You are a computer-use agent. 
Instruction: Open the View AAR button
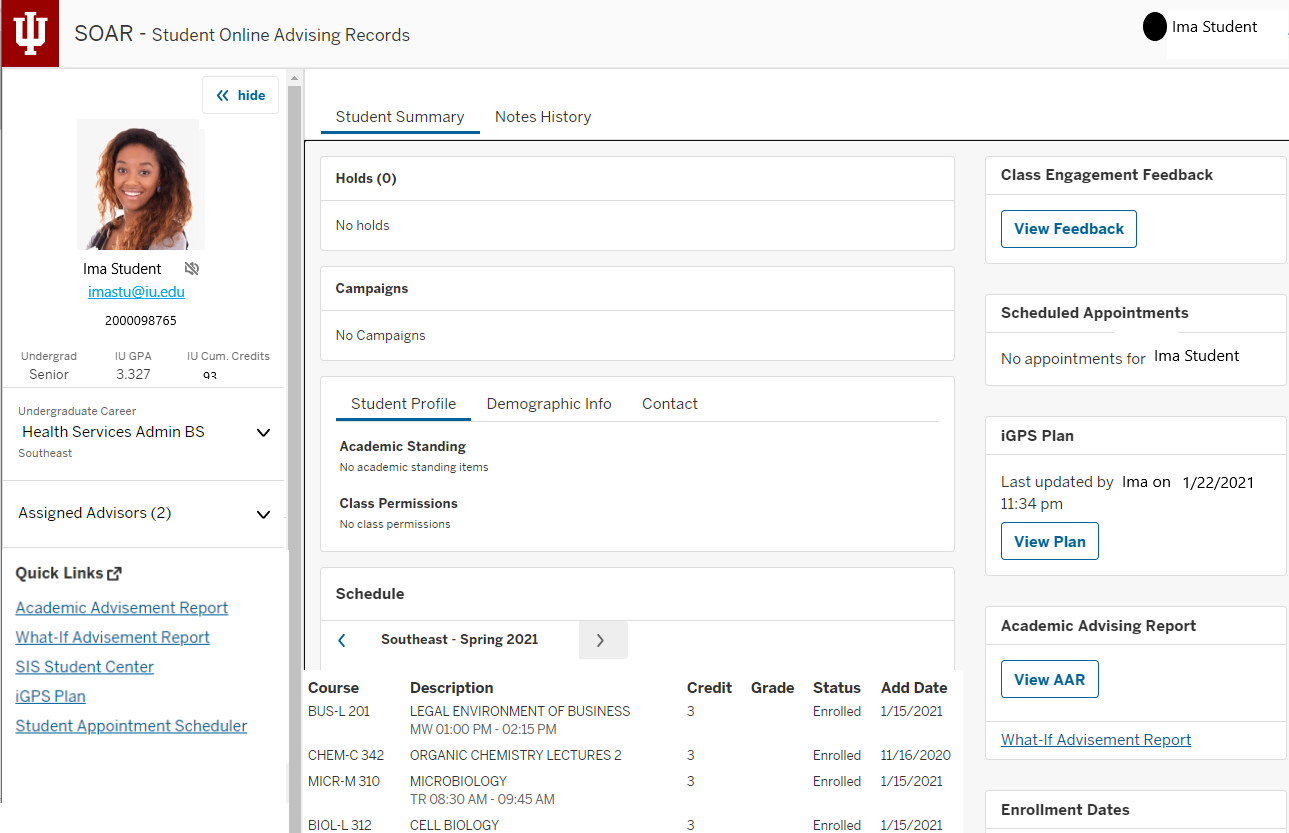coord(1049,679)
